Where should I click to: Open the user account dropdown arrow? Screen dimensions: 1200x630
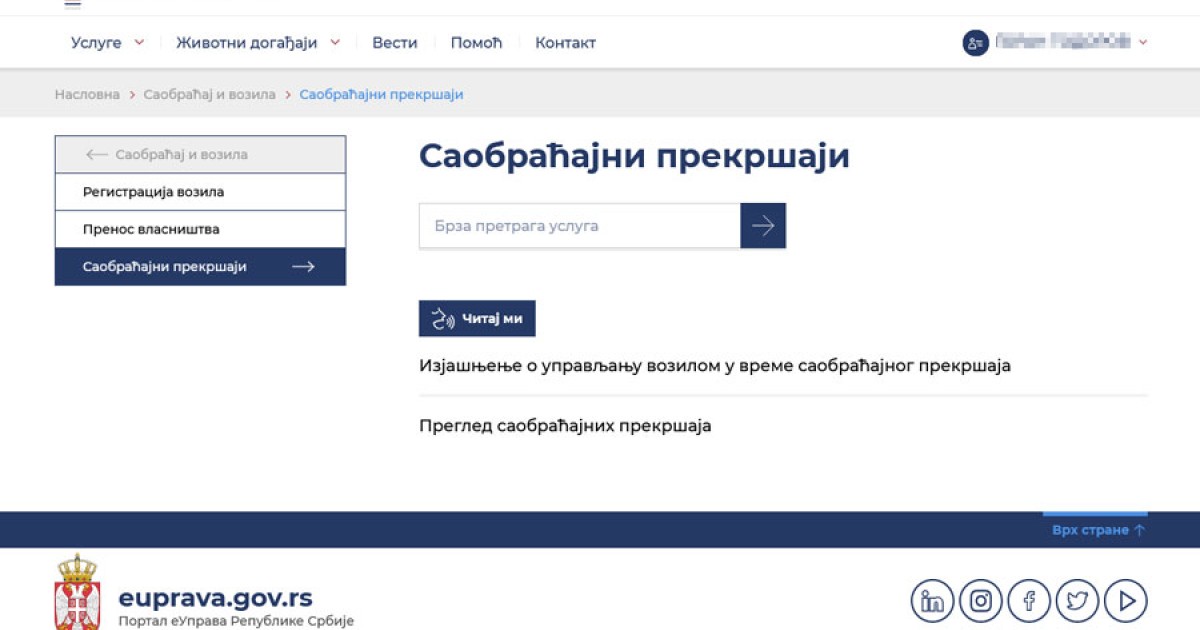pyautogui.click(x=1143, y=43)
